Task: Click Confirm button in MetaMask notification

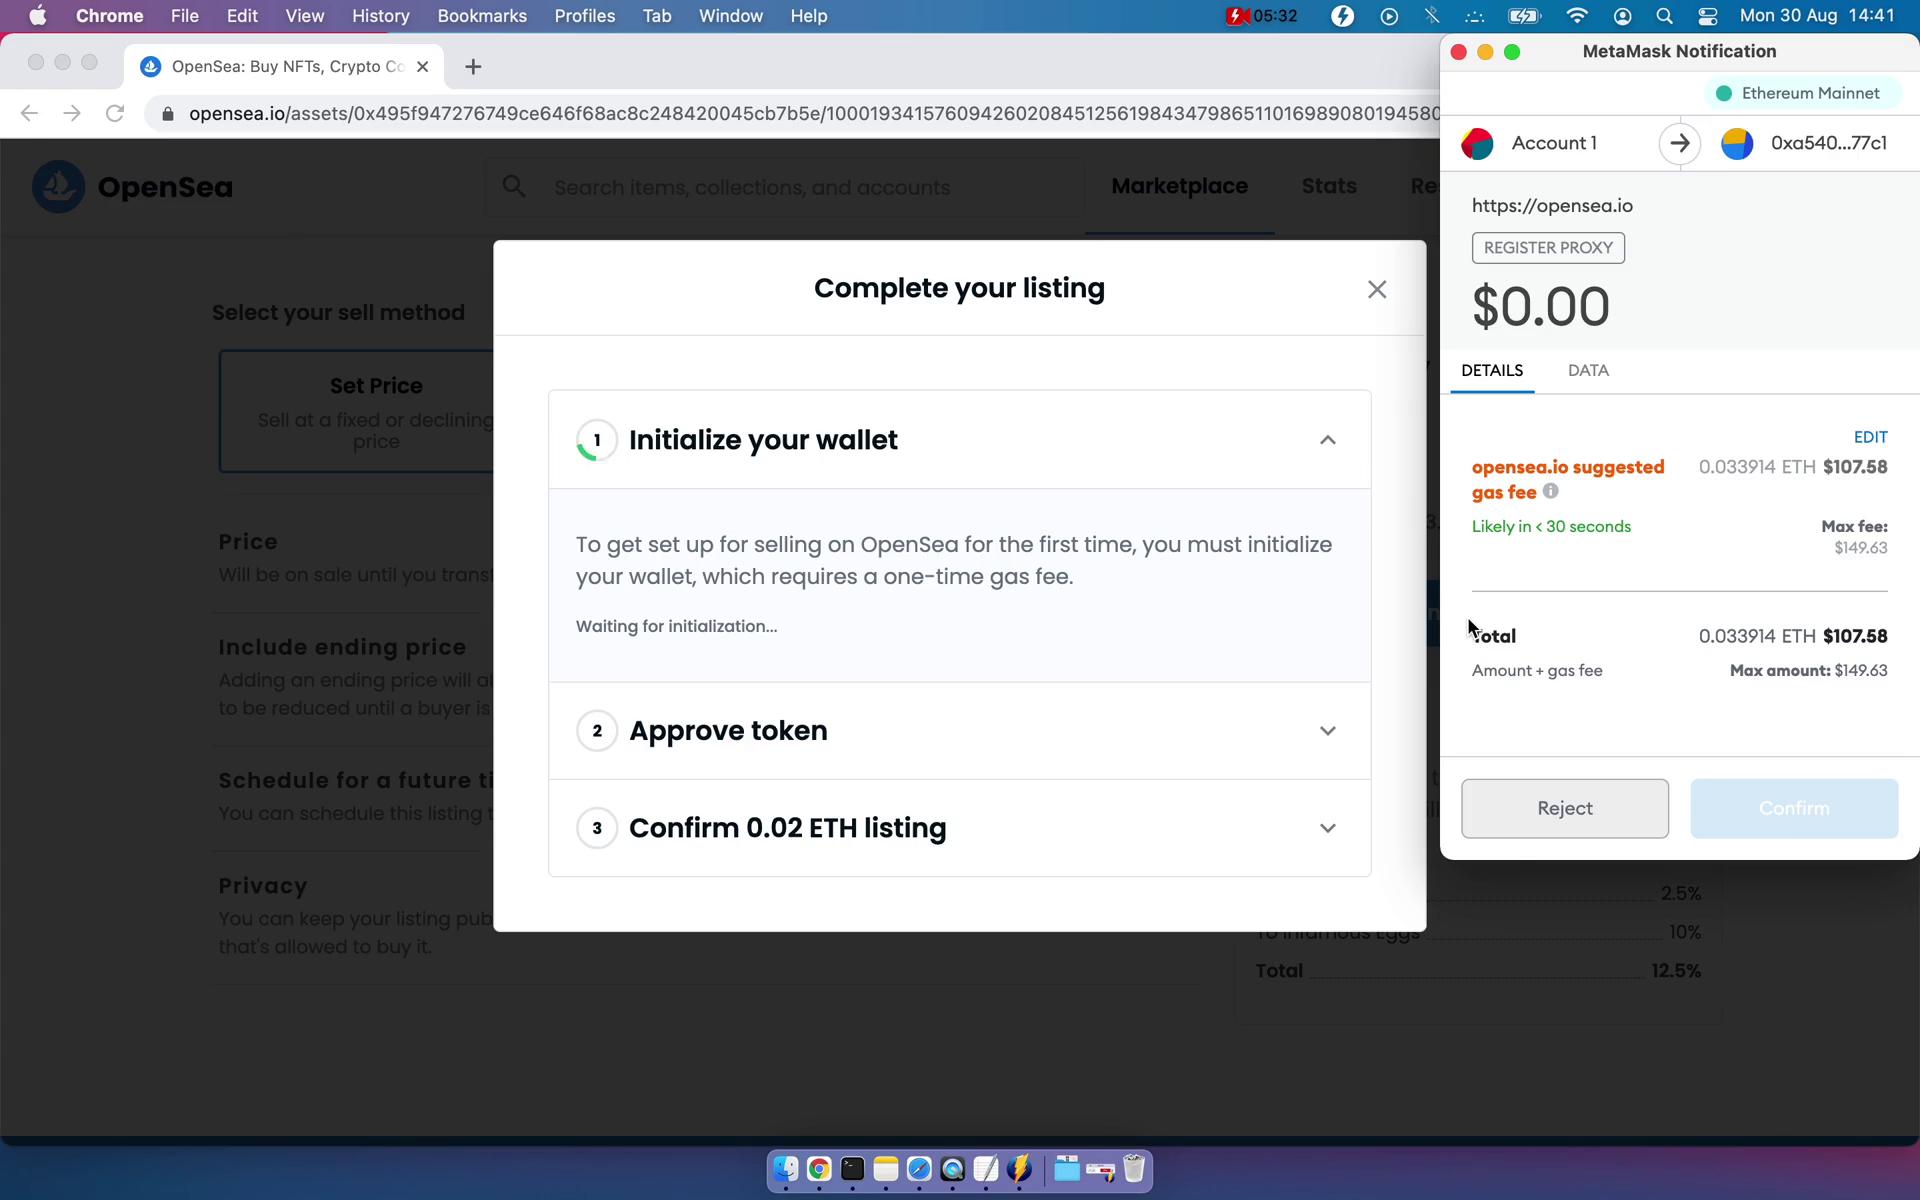Action: pyautogui.click(x=1794, y=807)
